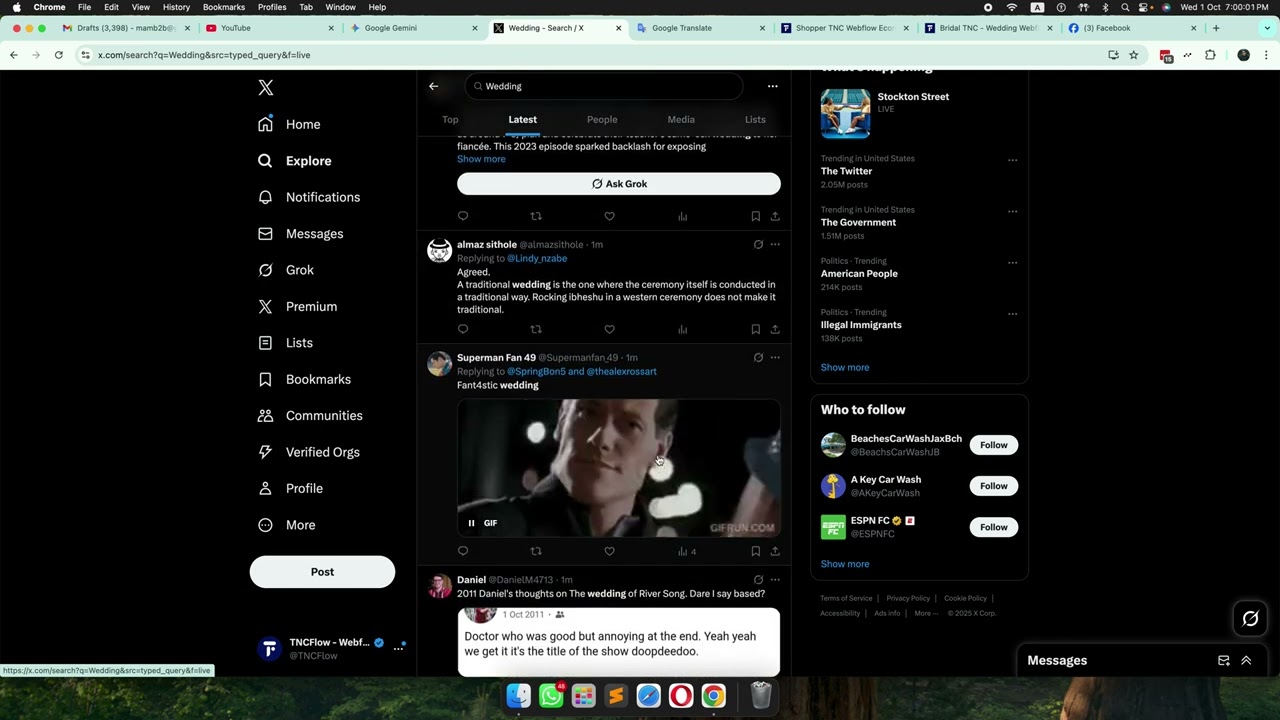Open Notifications in the sidebar
Screen dimensions: 1280x720
point(308,197)
